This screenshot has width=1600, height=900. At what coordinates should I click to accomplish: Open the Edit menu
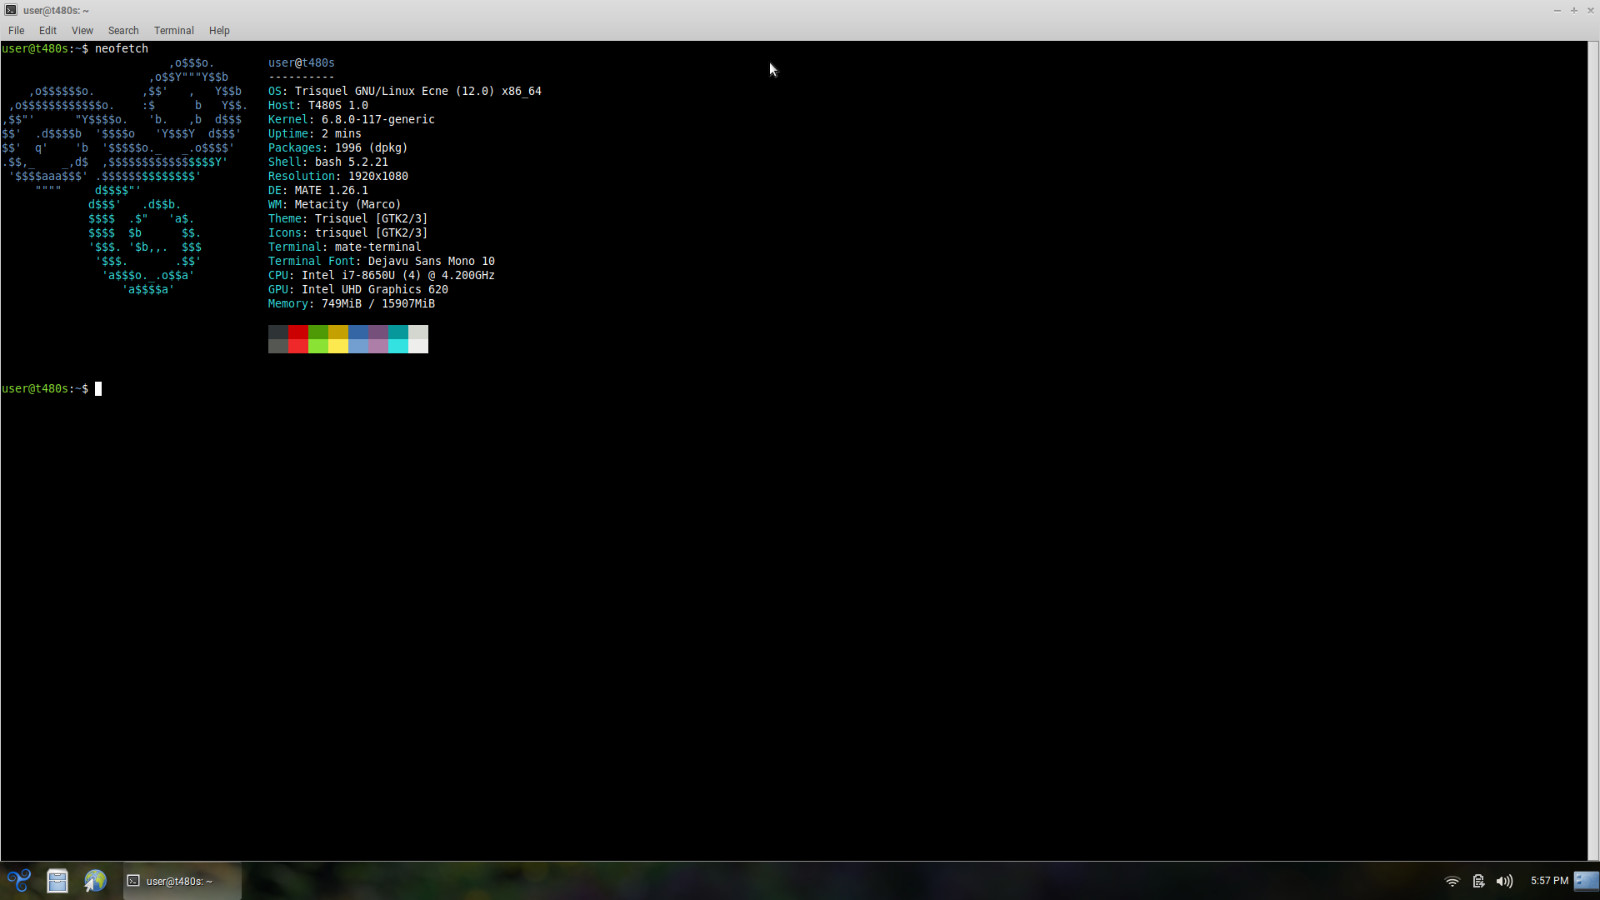coord(48,30)
